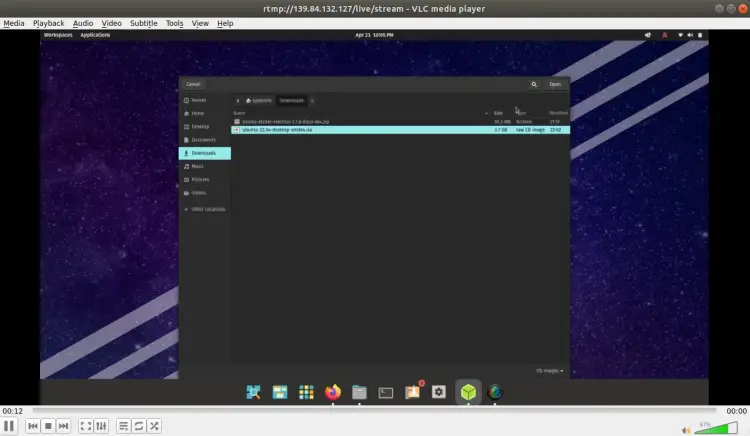Click the Files folder icon in the dock
Viewport: 750px width, 436px height.
(359, 392)
